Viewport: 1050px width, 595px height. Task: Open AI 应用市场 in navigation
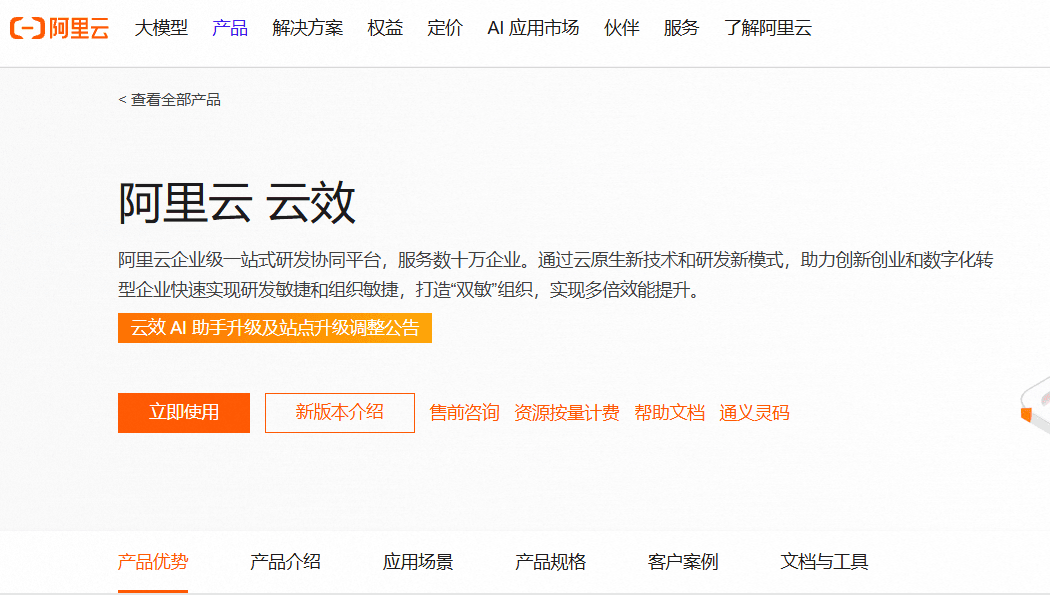click(533, 28)
